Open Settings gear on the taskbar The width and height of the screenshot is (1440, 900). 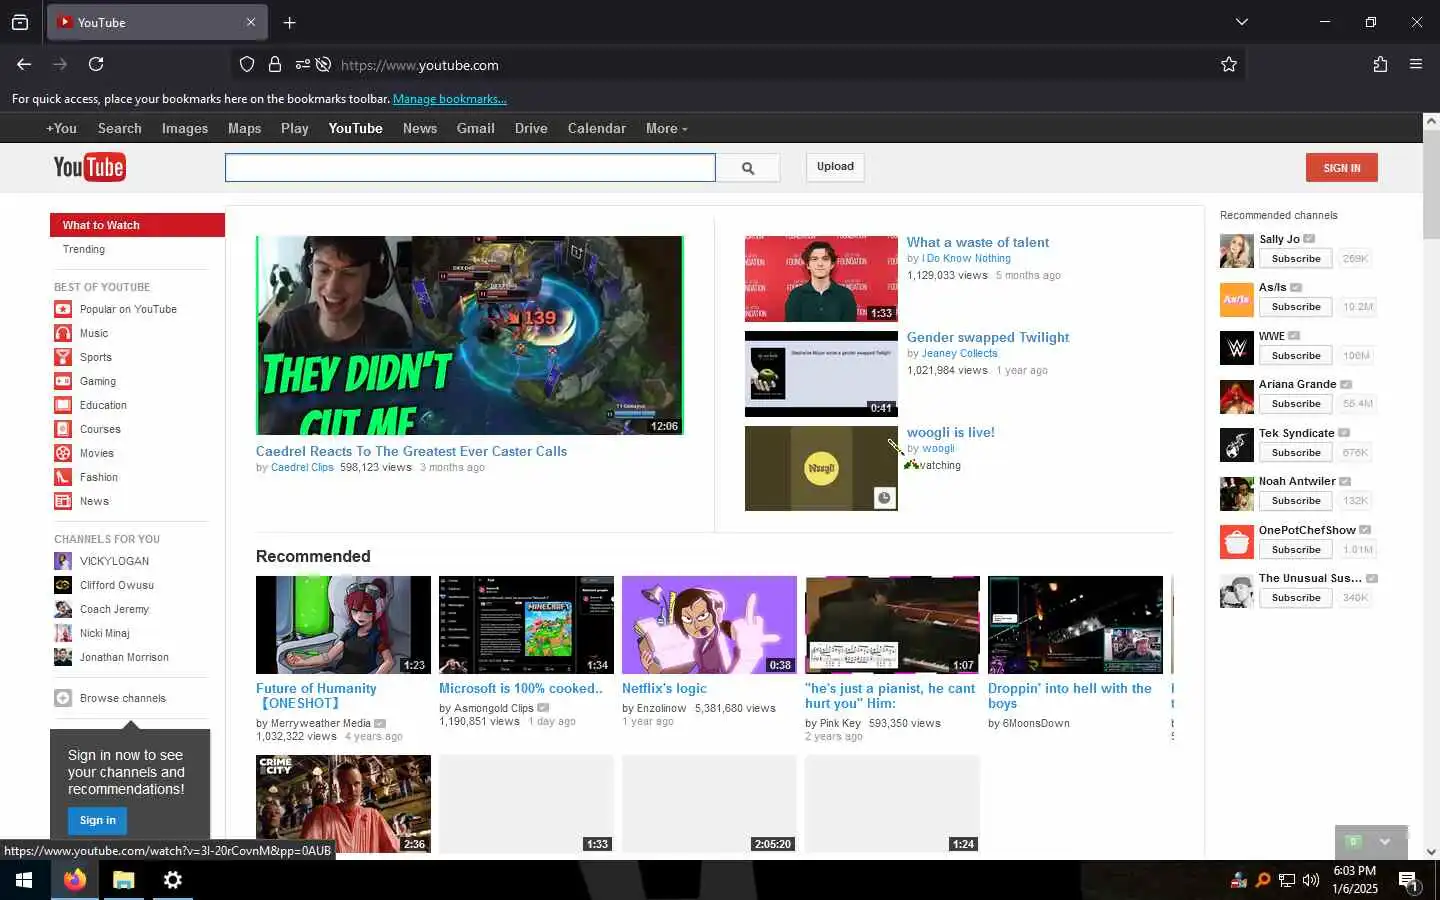173,880
